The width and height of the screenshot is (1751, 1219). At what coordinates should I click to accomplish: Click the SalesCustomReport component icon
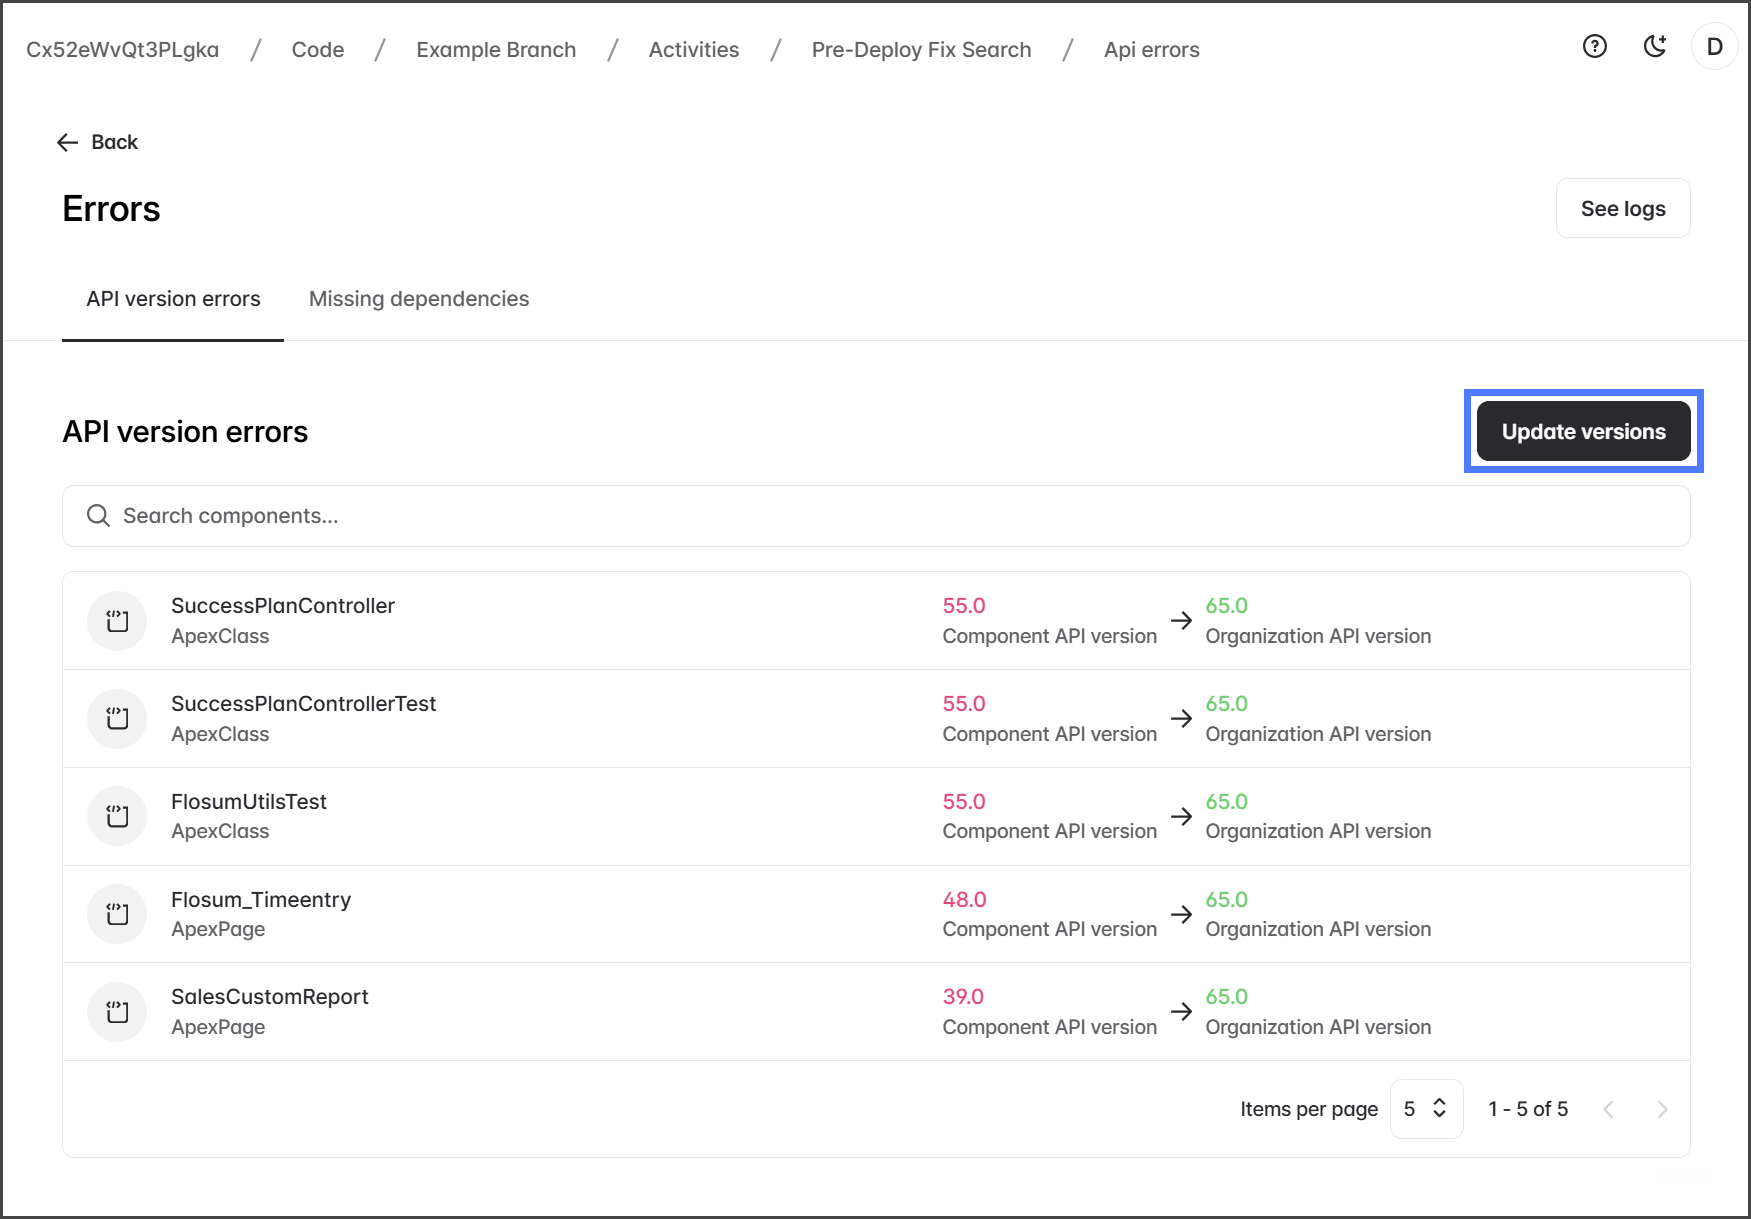(118, 1012)
